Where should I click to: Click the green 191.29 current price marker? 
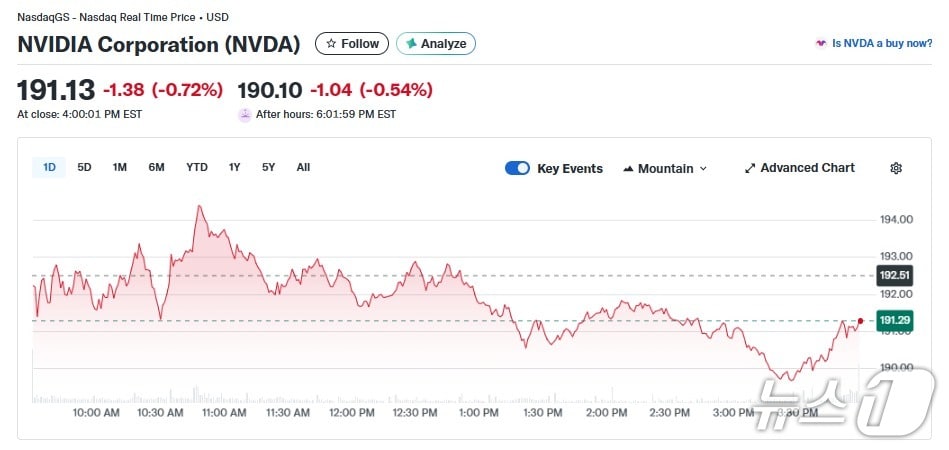[x=894, y=320]
